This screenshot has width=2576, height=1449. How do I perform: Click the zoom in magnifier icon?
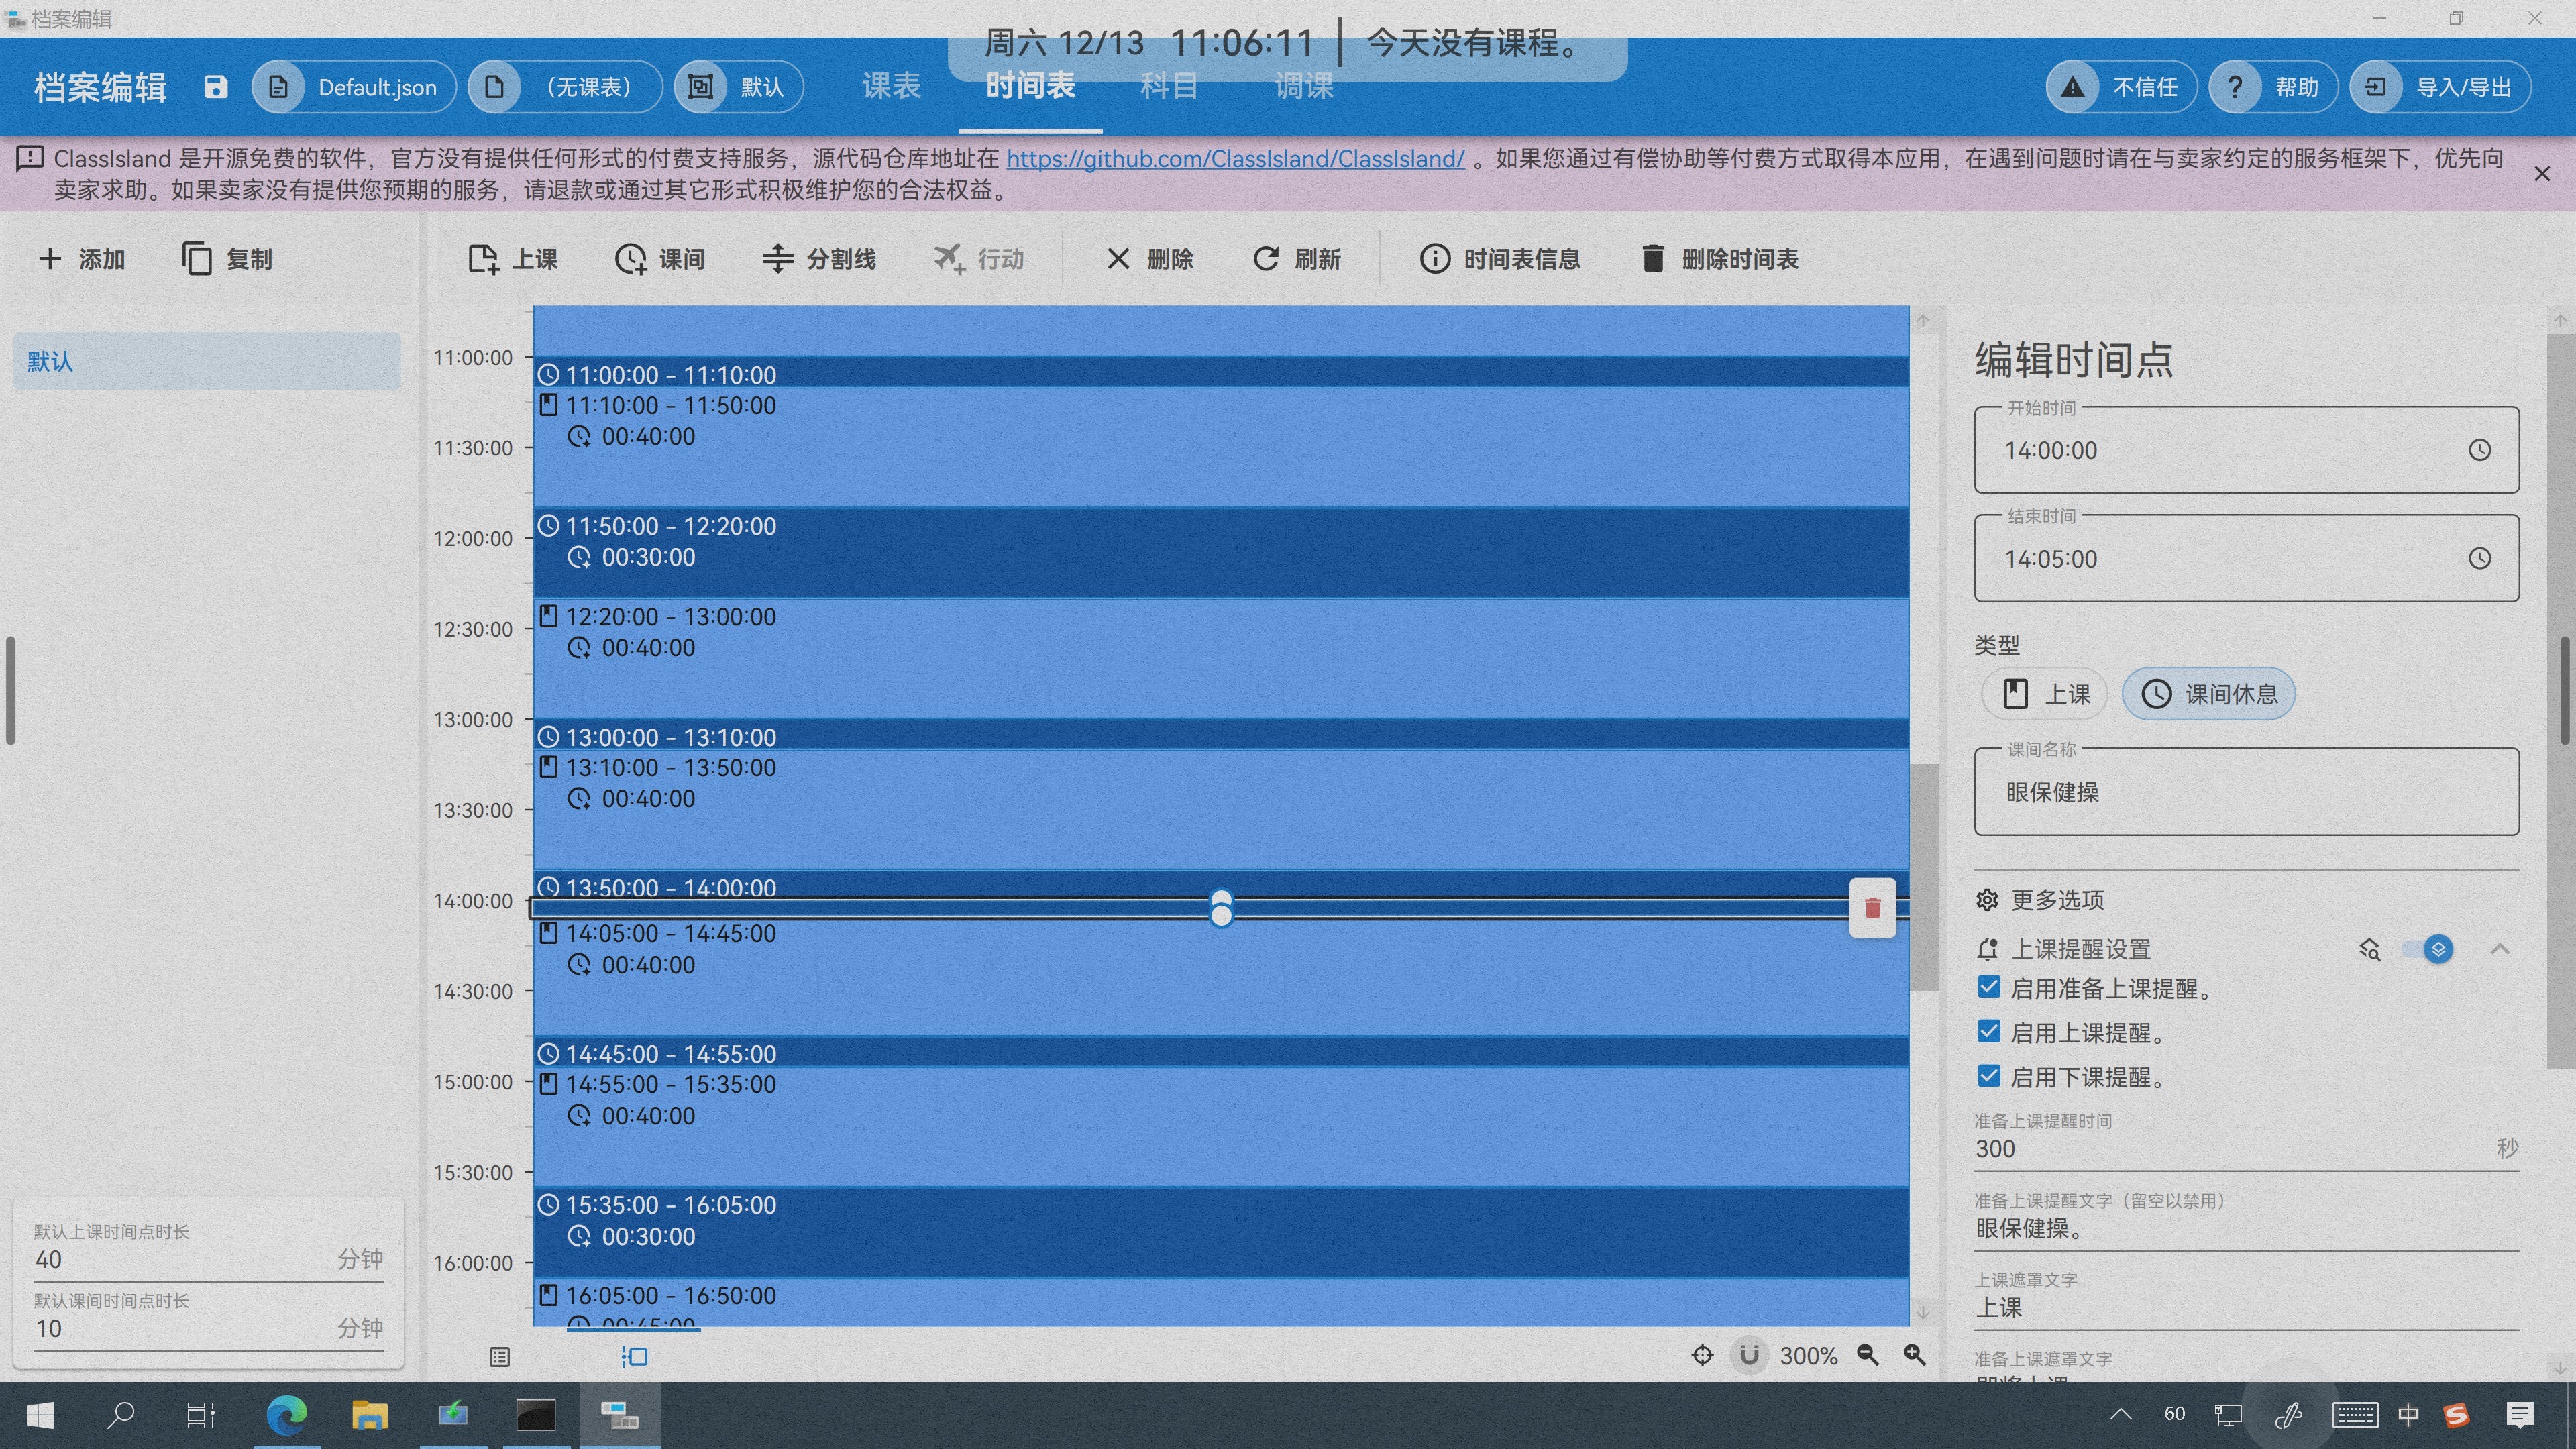click(x=1914, y=1355)
